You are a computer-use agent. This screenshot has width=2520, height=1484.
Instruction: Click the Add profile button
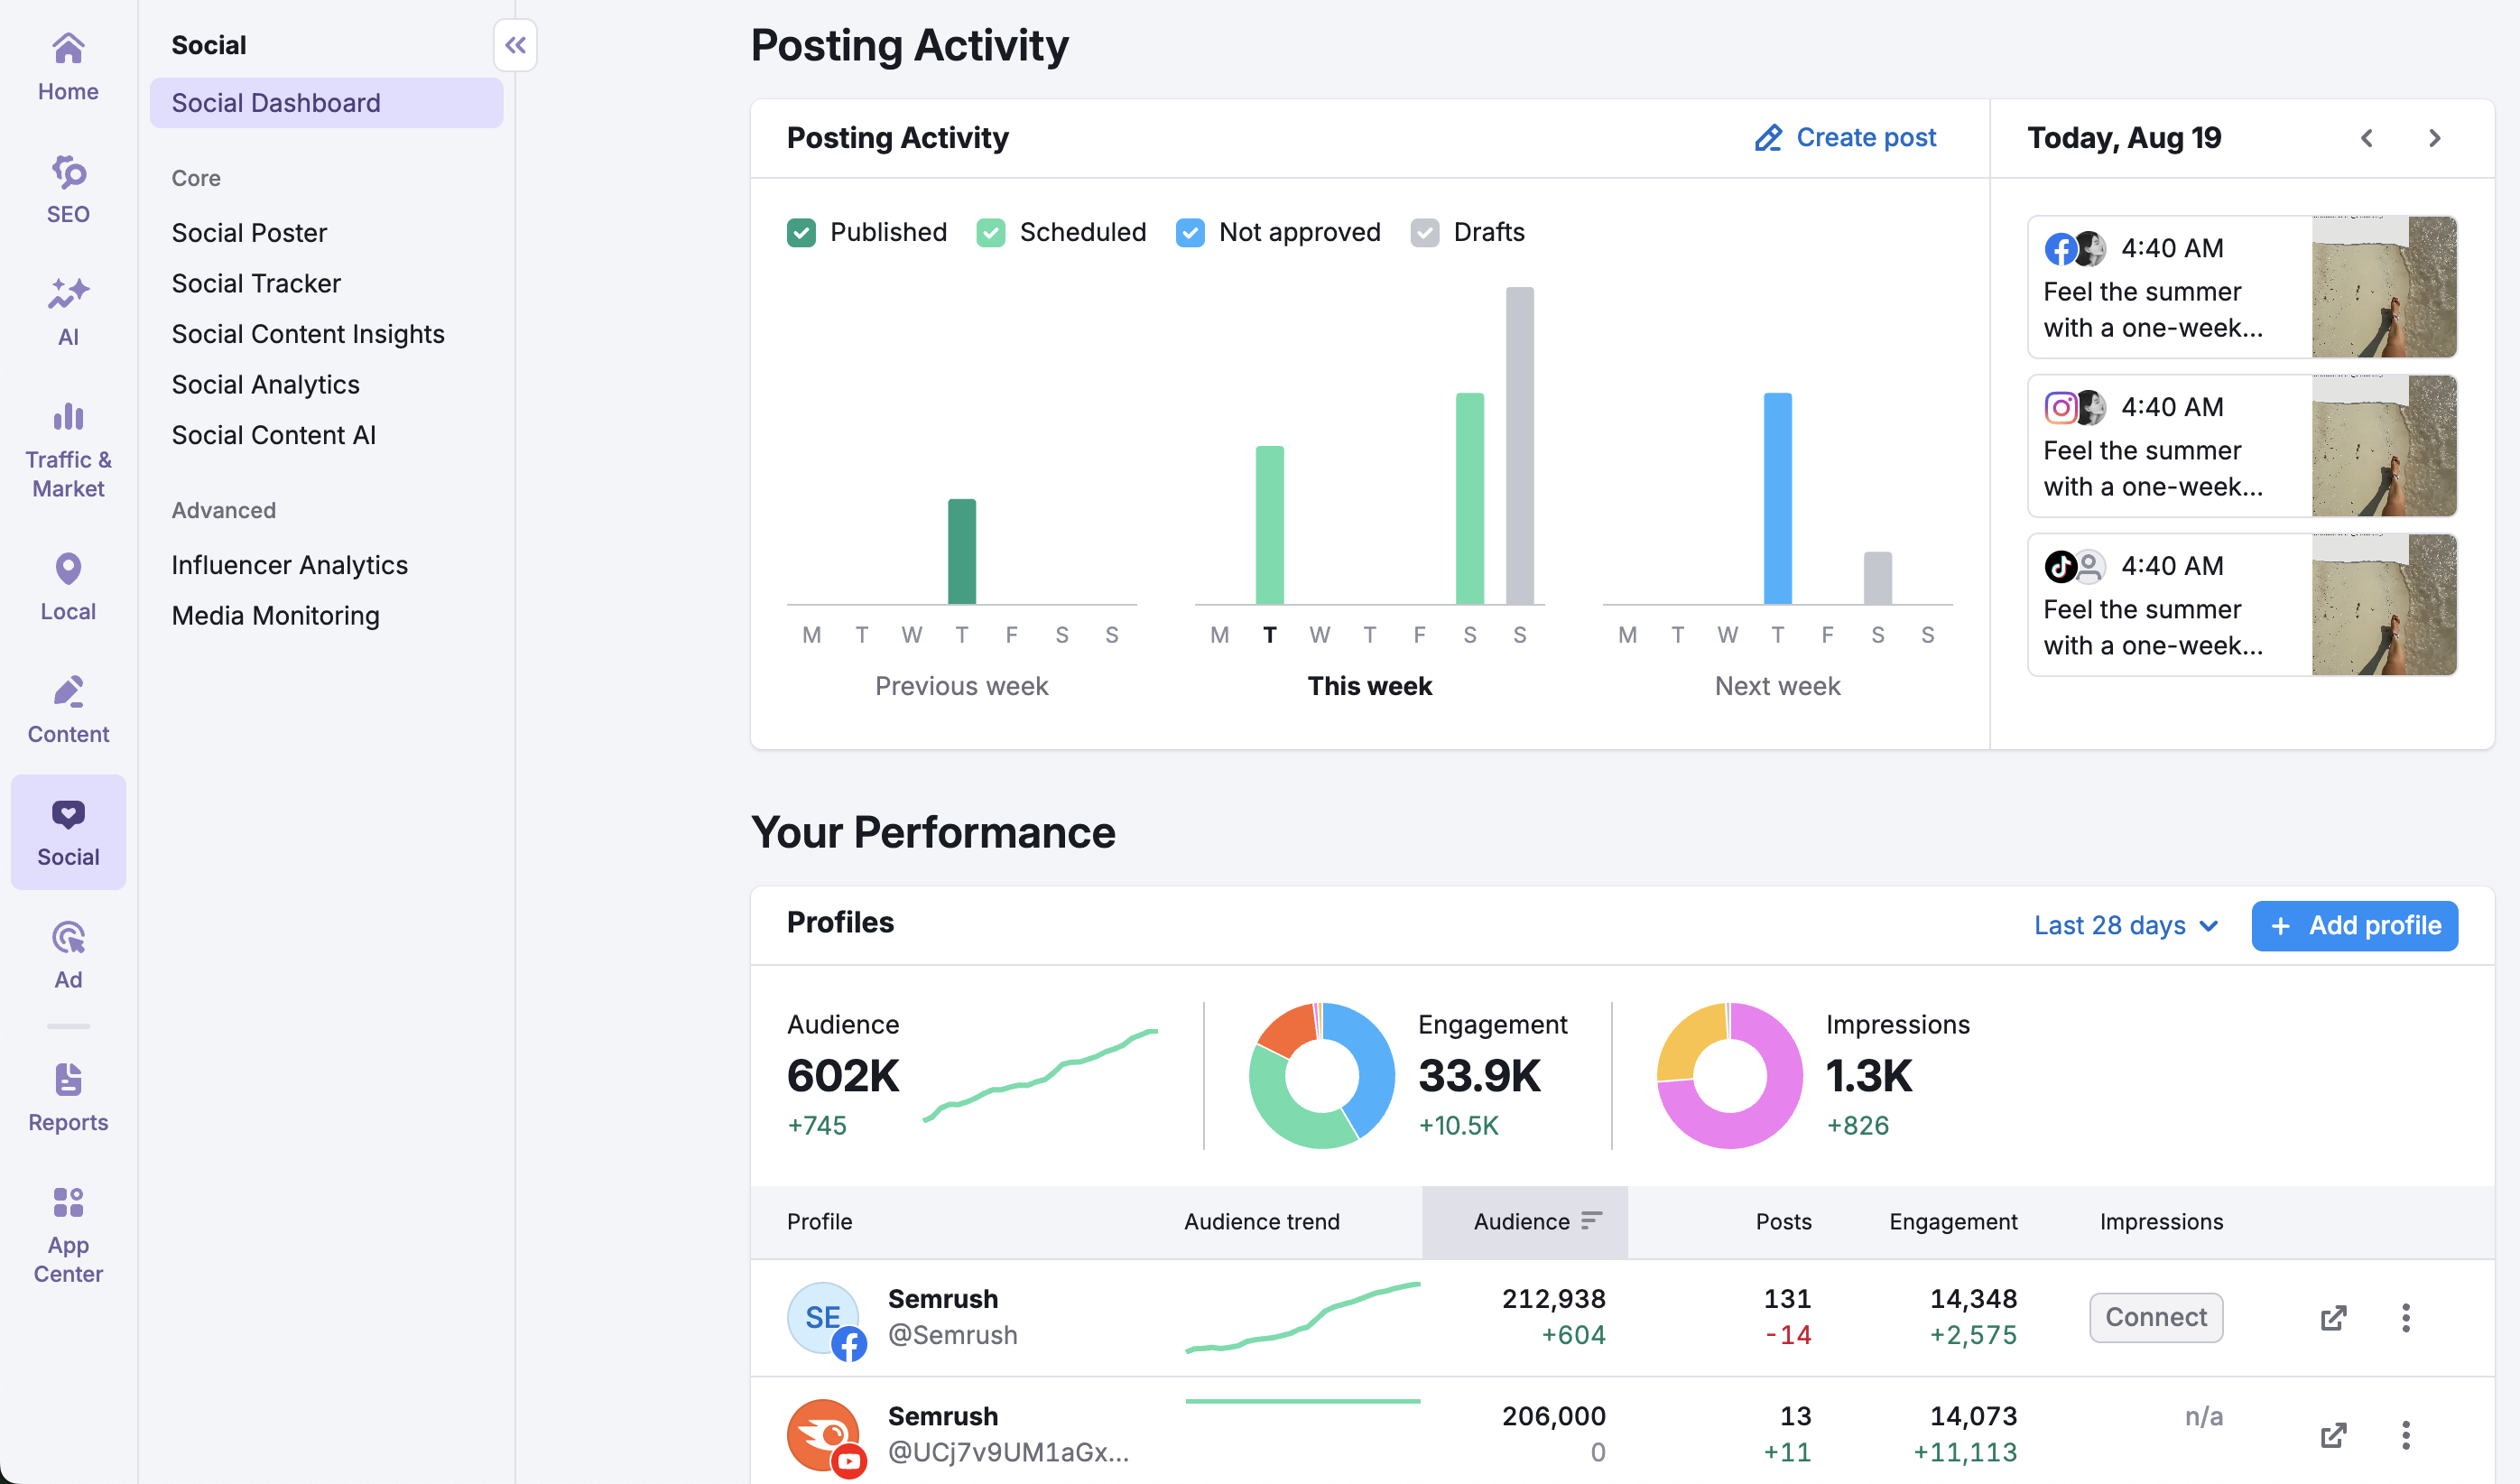point(2354,925)
